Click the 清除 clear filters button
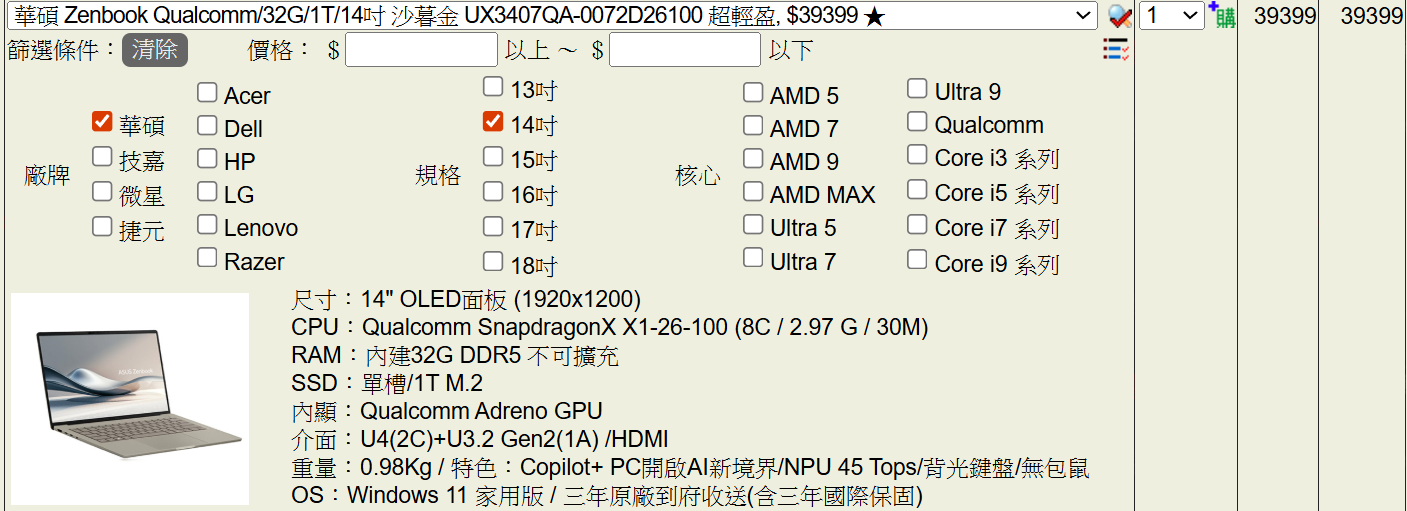The height and width of the screenshot is (511, 1407). [x=155, y=50]
